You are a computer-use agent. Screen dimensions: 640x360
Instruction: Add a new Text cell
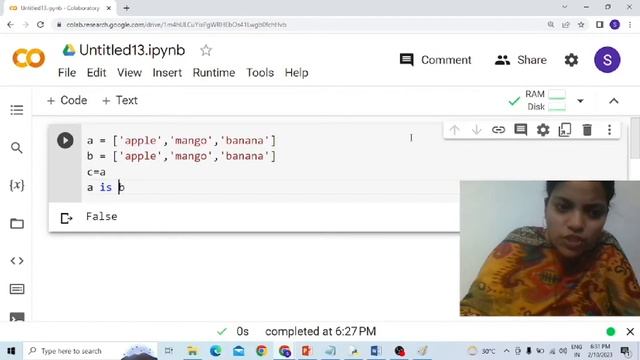coord(120,100)
